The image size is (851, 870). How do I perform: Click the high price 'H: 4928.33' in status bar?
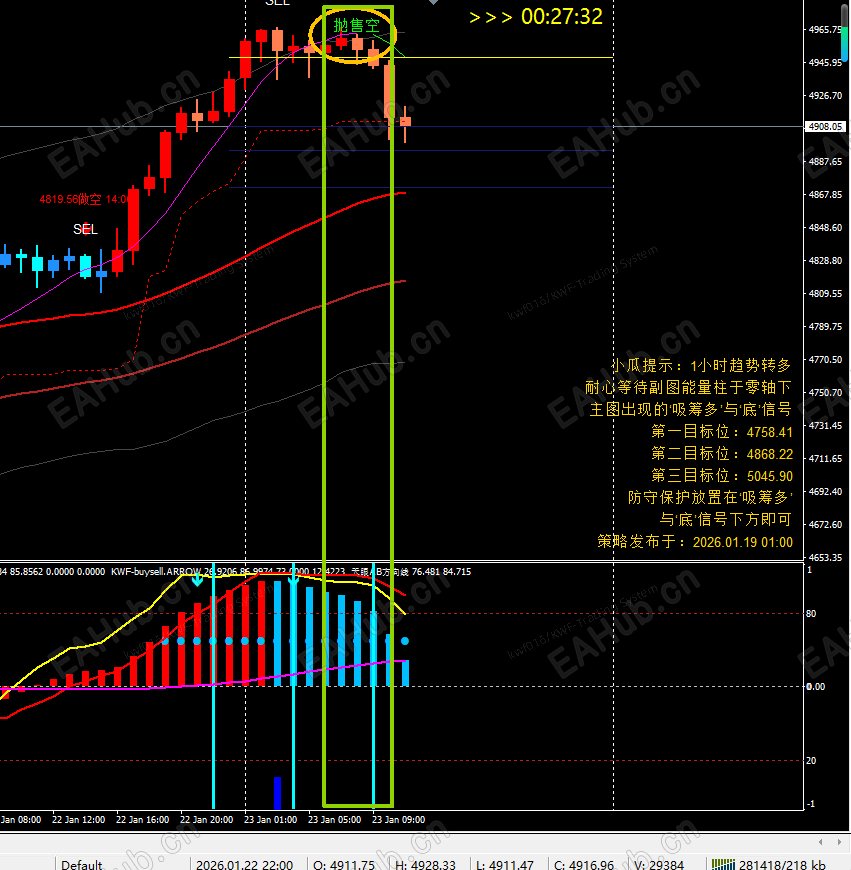pos(426,864)
